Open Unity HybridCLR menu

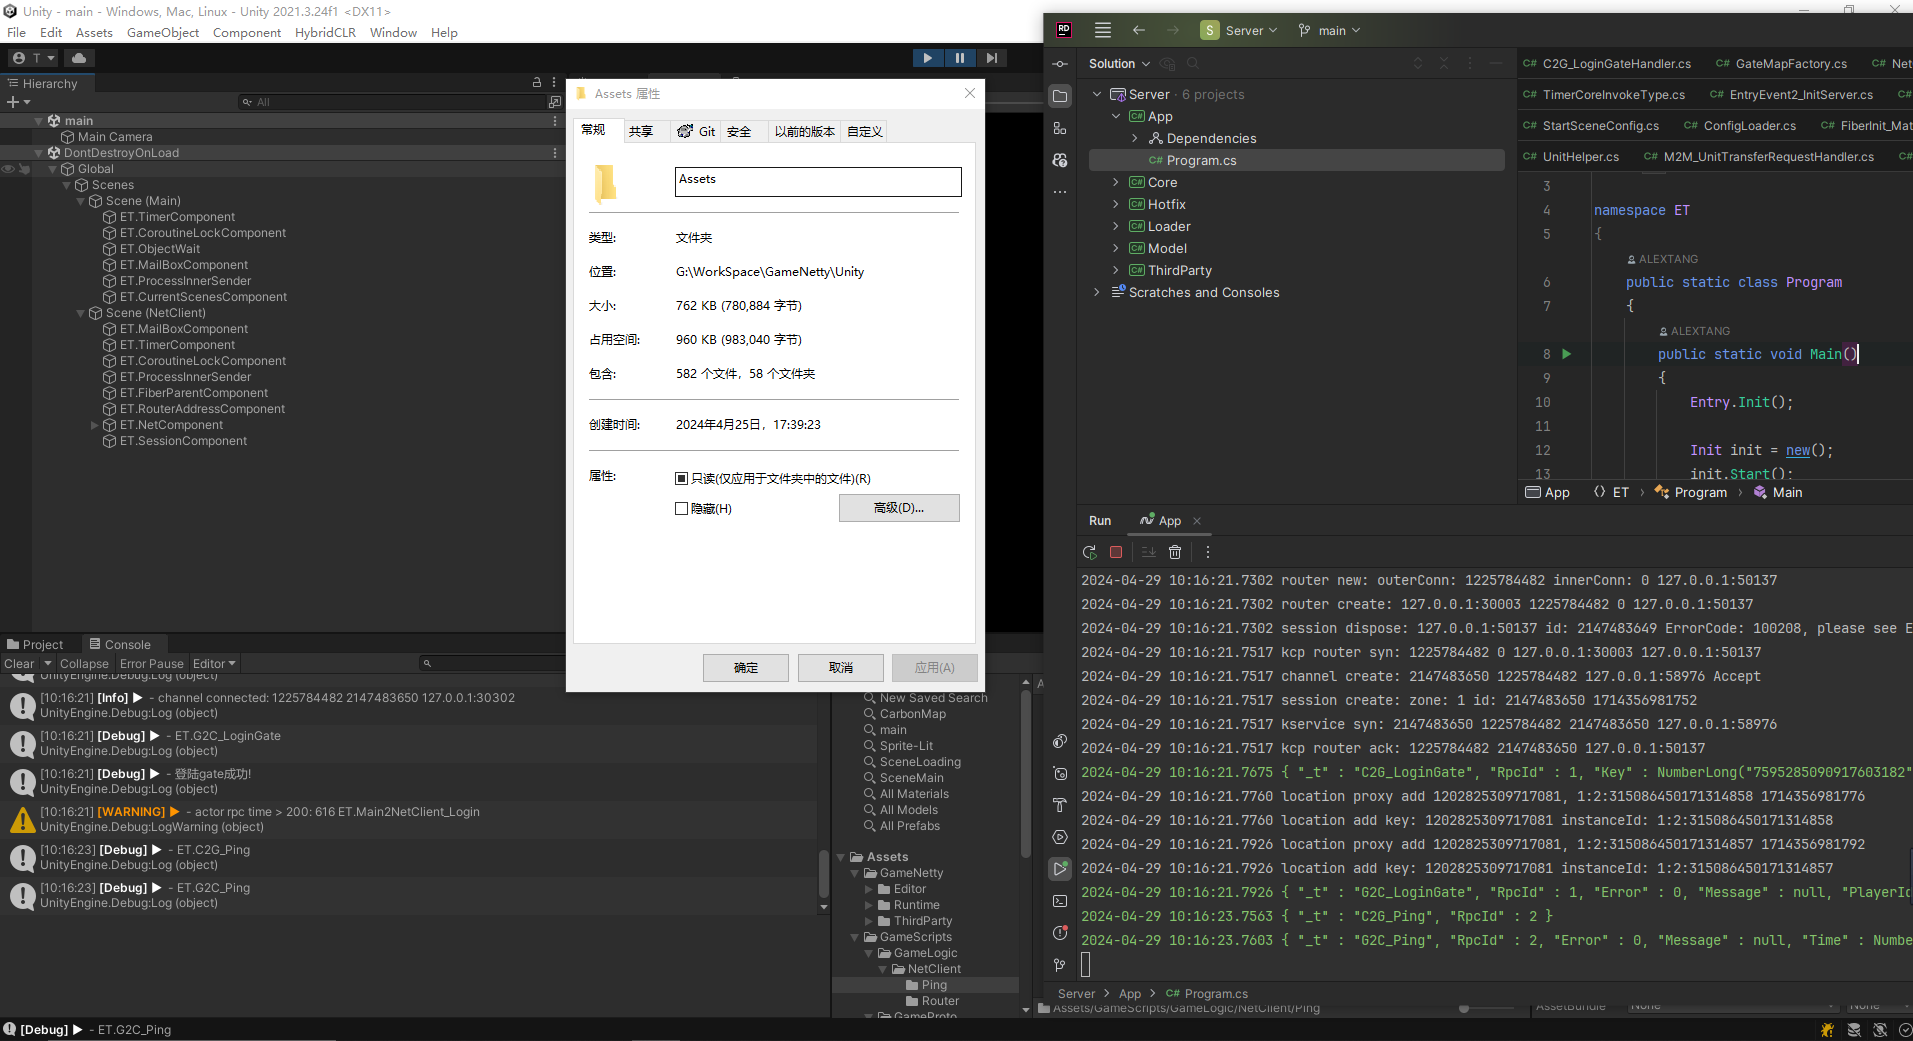click(325, 32)
